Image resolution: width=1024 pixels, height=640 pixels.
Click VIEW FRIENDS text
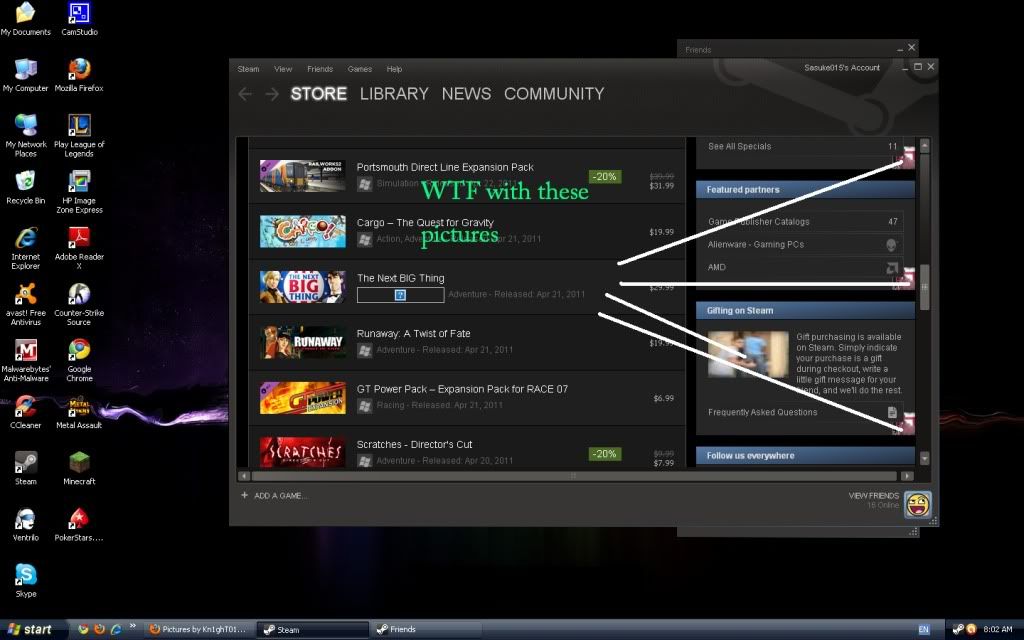(874, 496)
